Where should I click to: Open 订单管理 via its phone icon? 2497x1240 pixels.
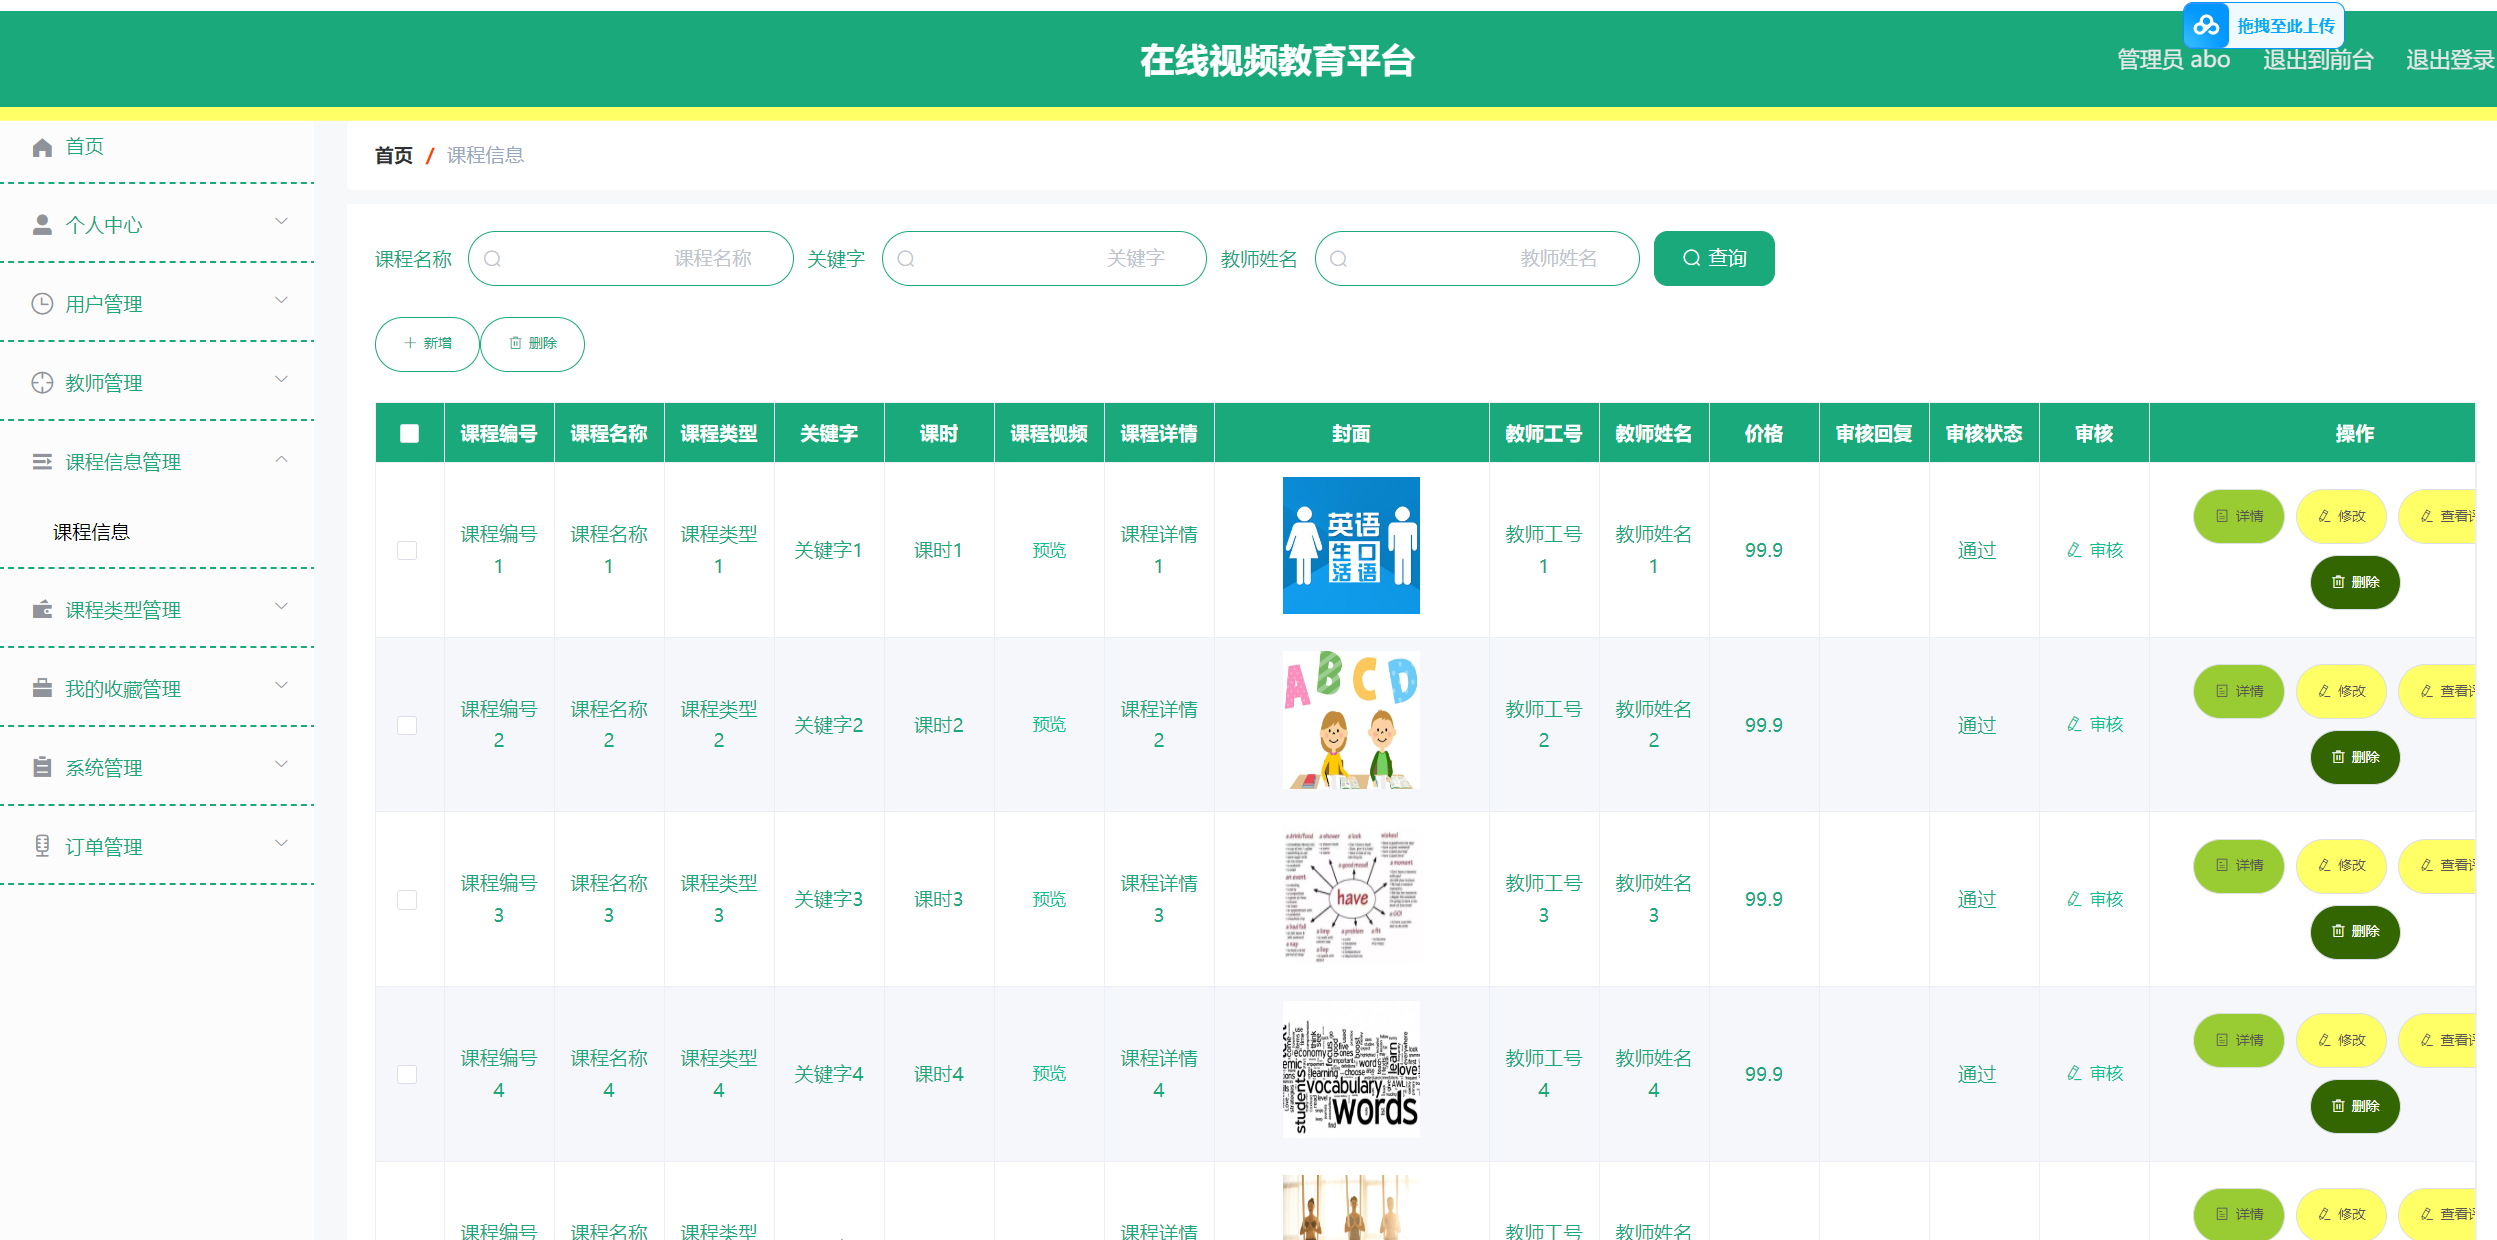pyautogui.click(x=42, y=845)
